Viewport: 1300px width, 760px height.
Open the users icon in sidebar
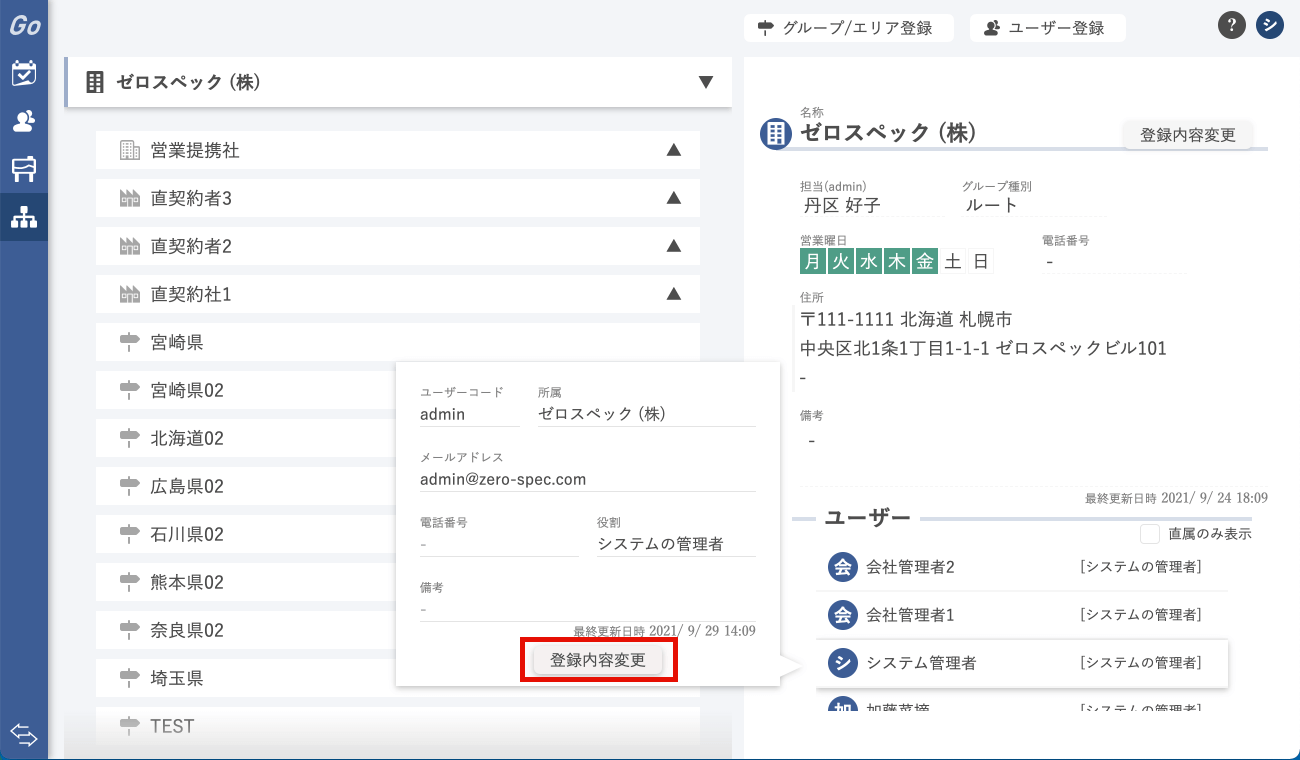[24, 121]
